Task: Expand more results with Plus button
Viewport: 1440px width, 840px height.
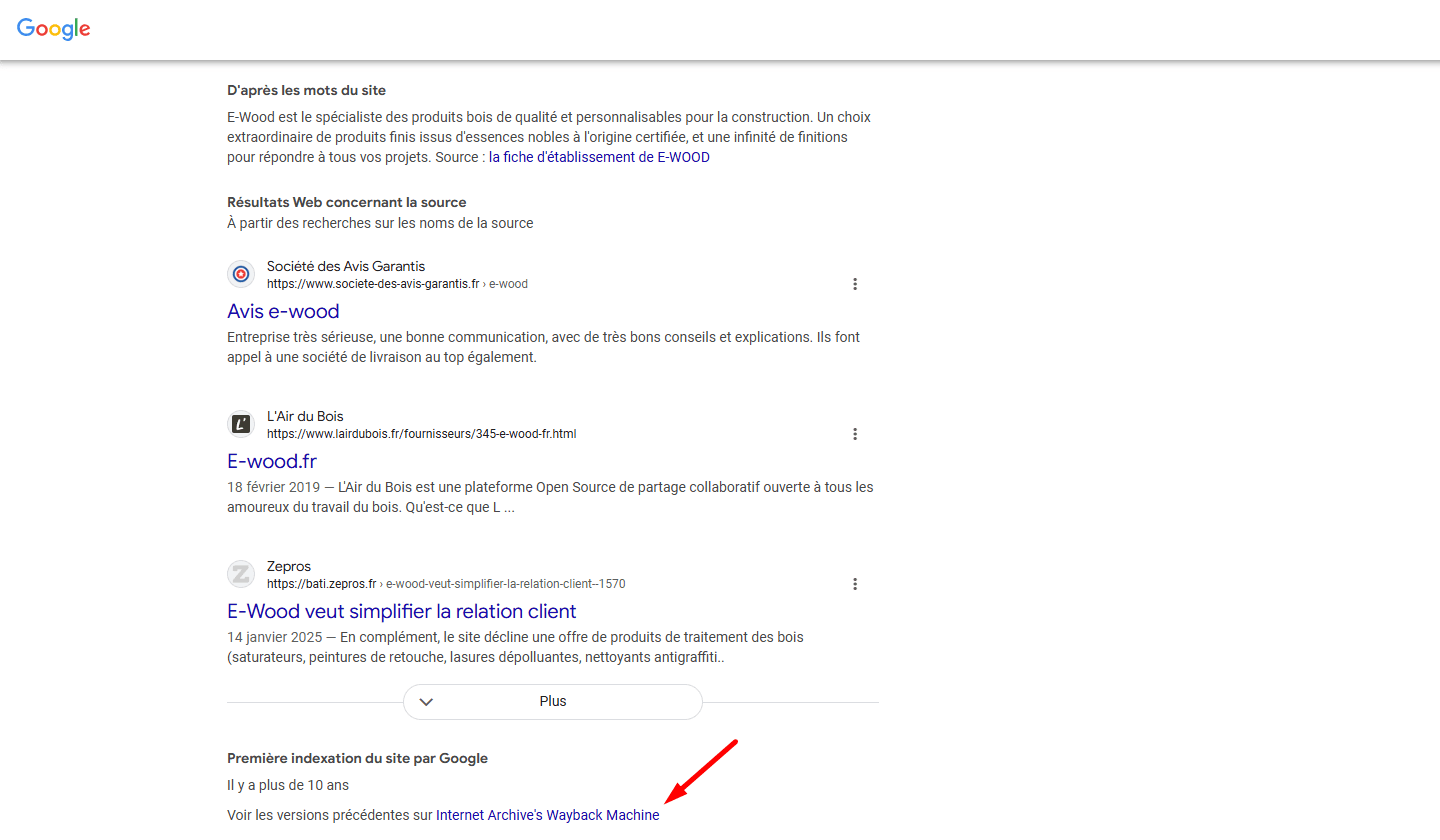Action: pos(553,702)
